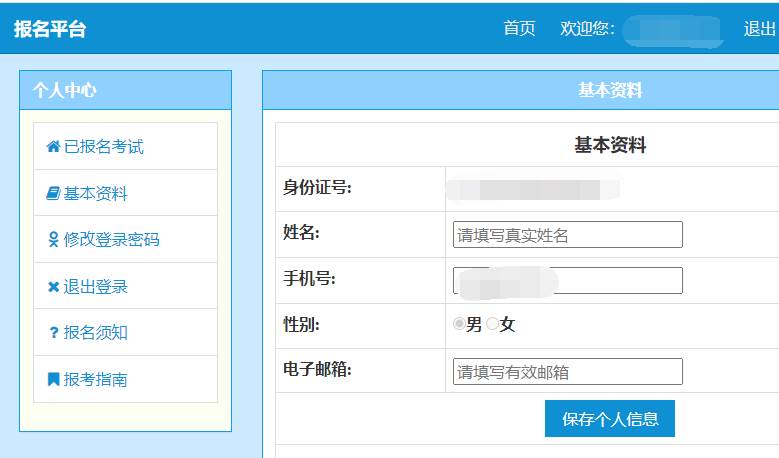Click the question mark icon beside 报名须知
Screen dimensions: 779x458
pyautogui.click(x=53, y=333)
